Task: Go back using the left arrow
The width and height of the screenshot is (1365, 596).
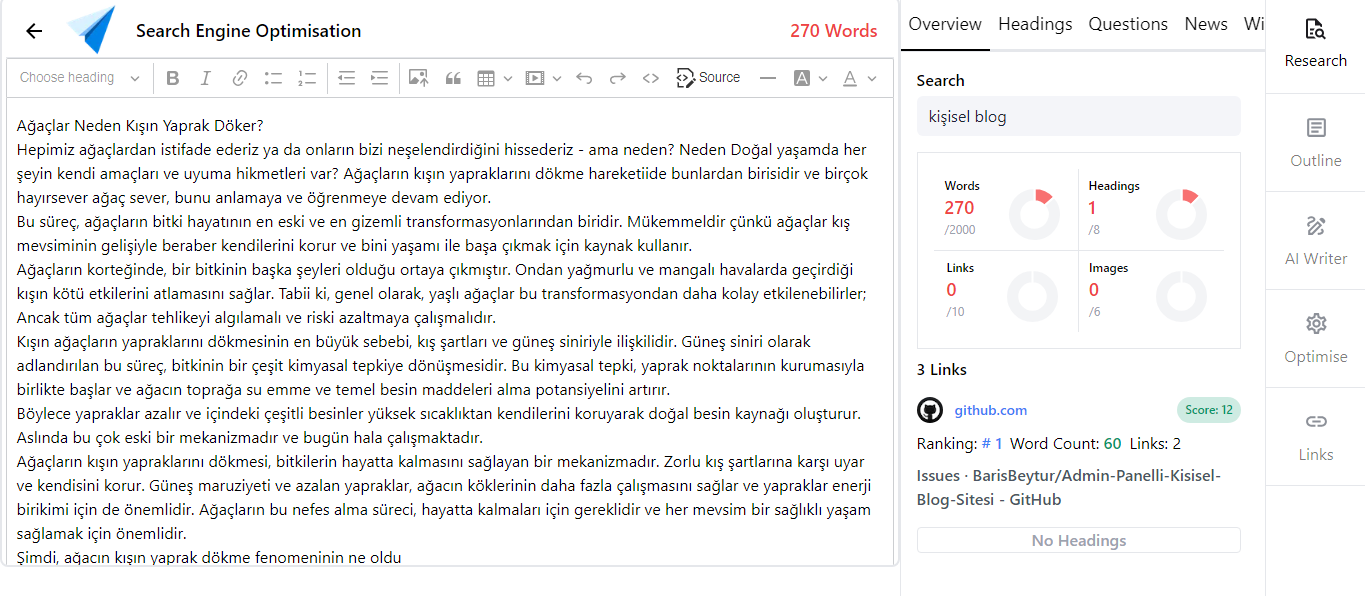Action: pos(34,31)
